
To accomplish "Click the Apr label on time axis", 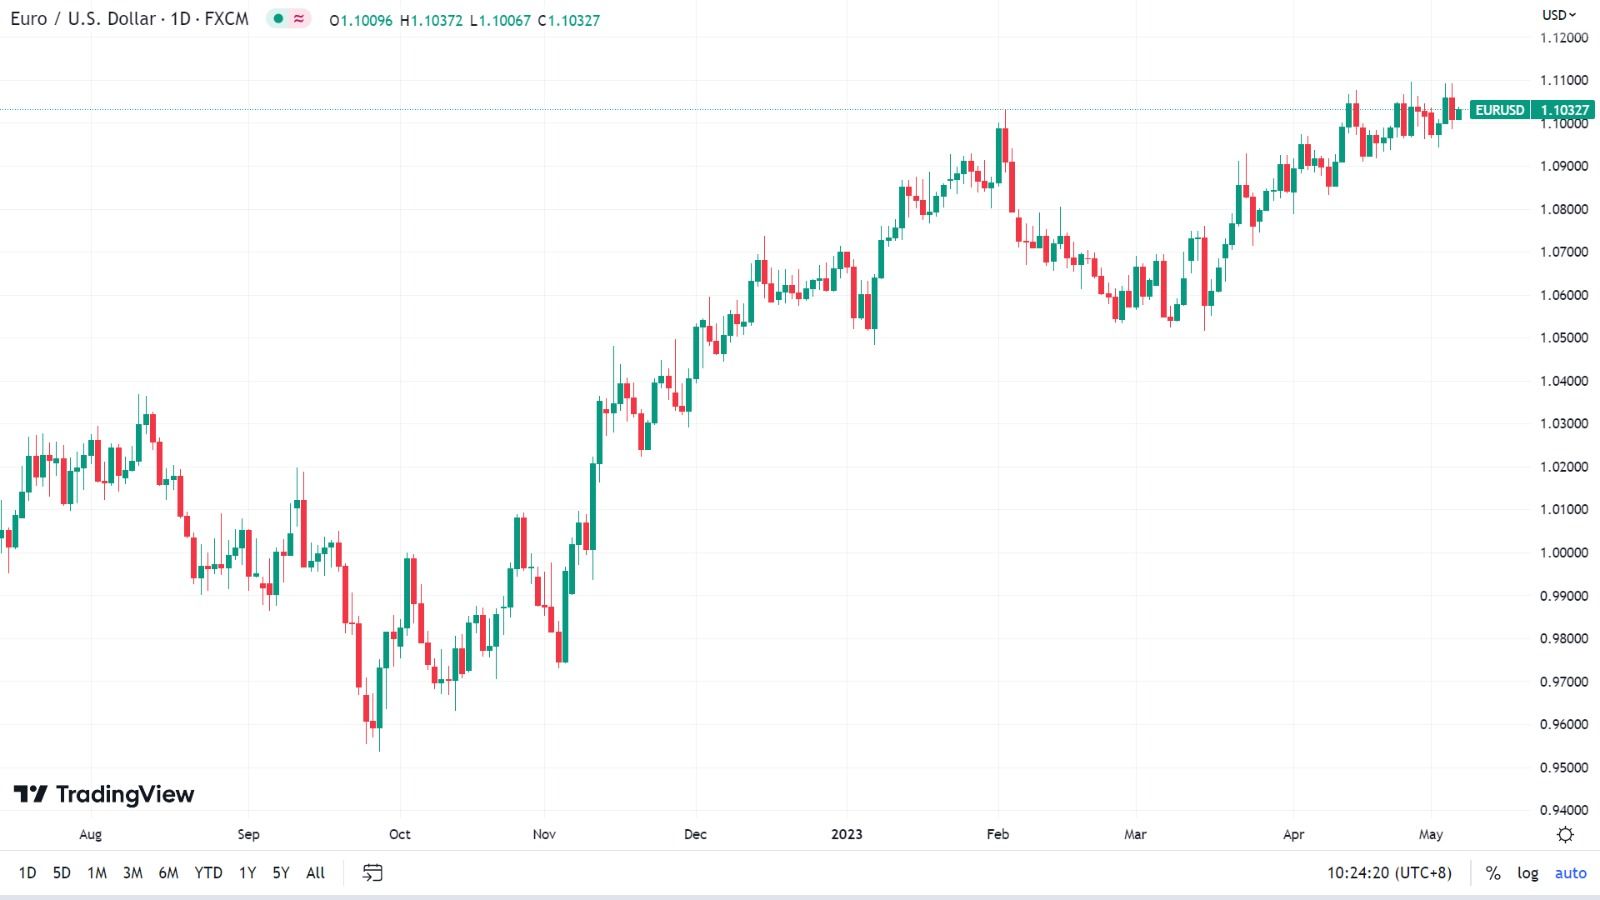I will pyautogui.click(x=1294, y=834).
